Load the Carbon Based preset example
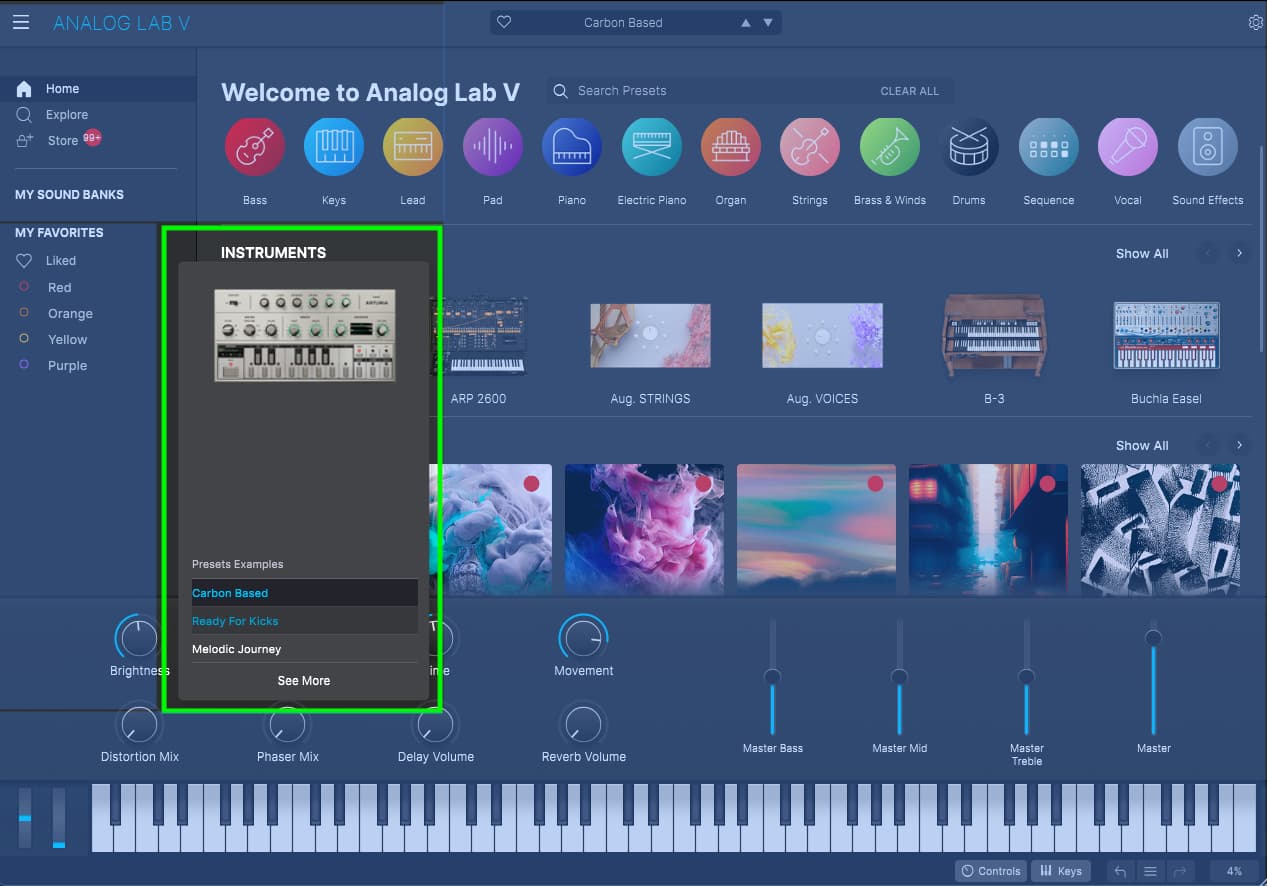This screenshot has height=886, width=1267. 305,593
